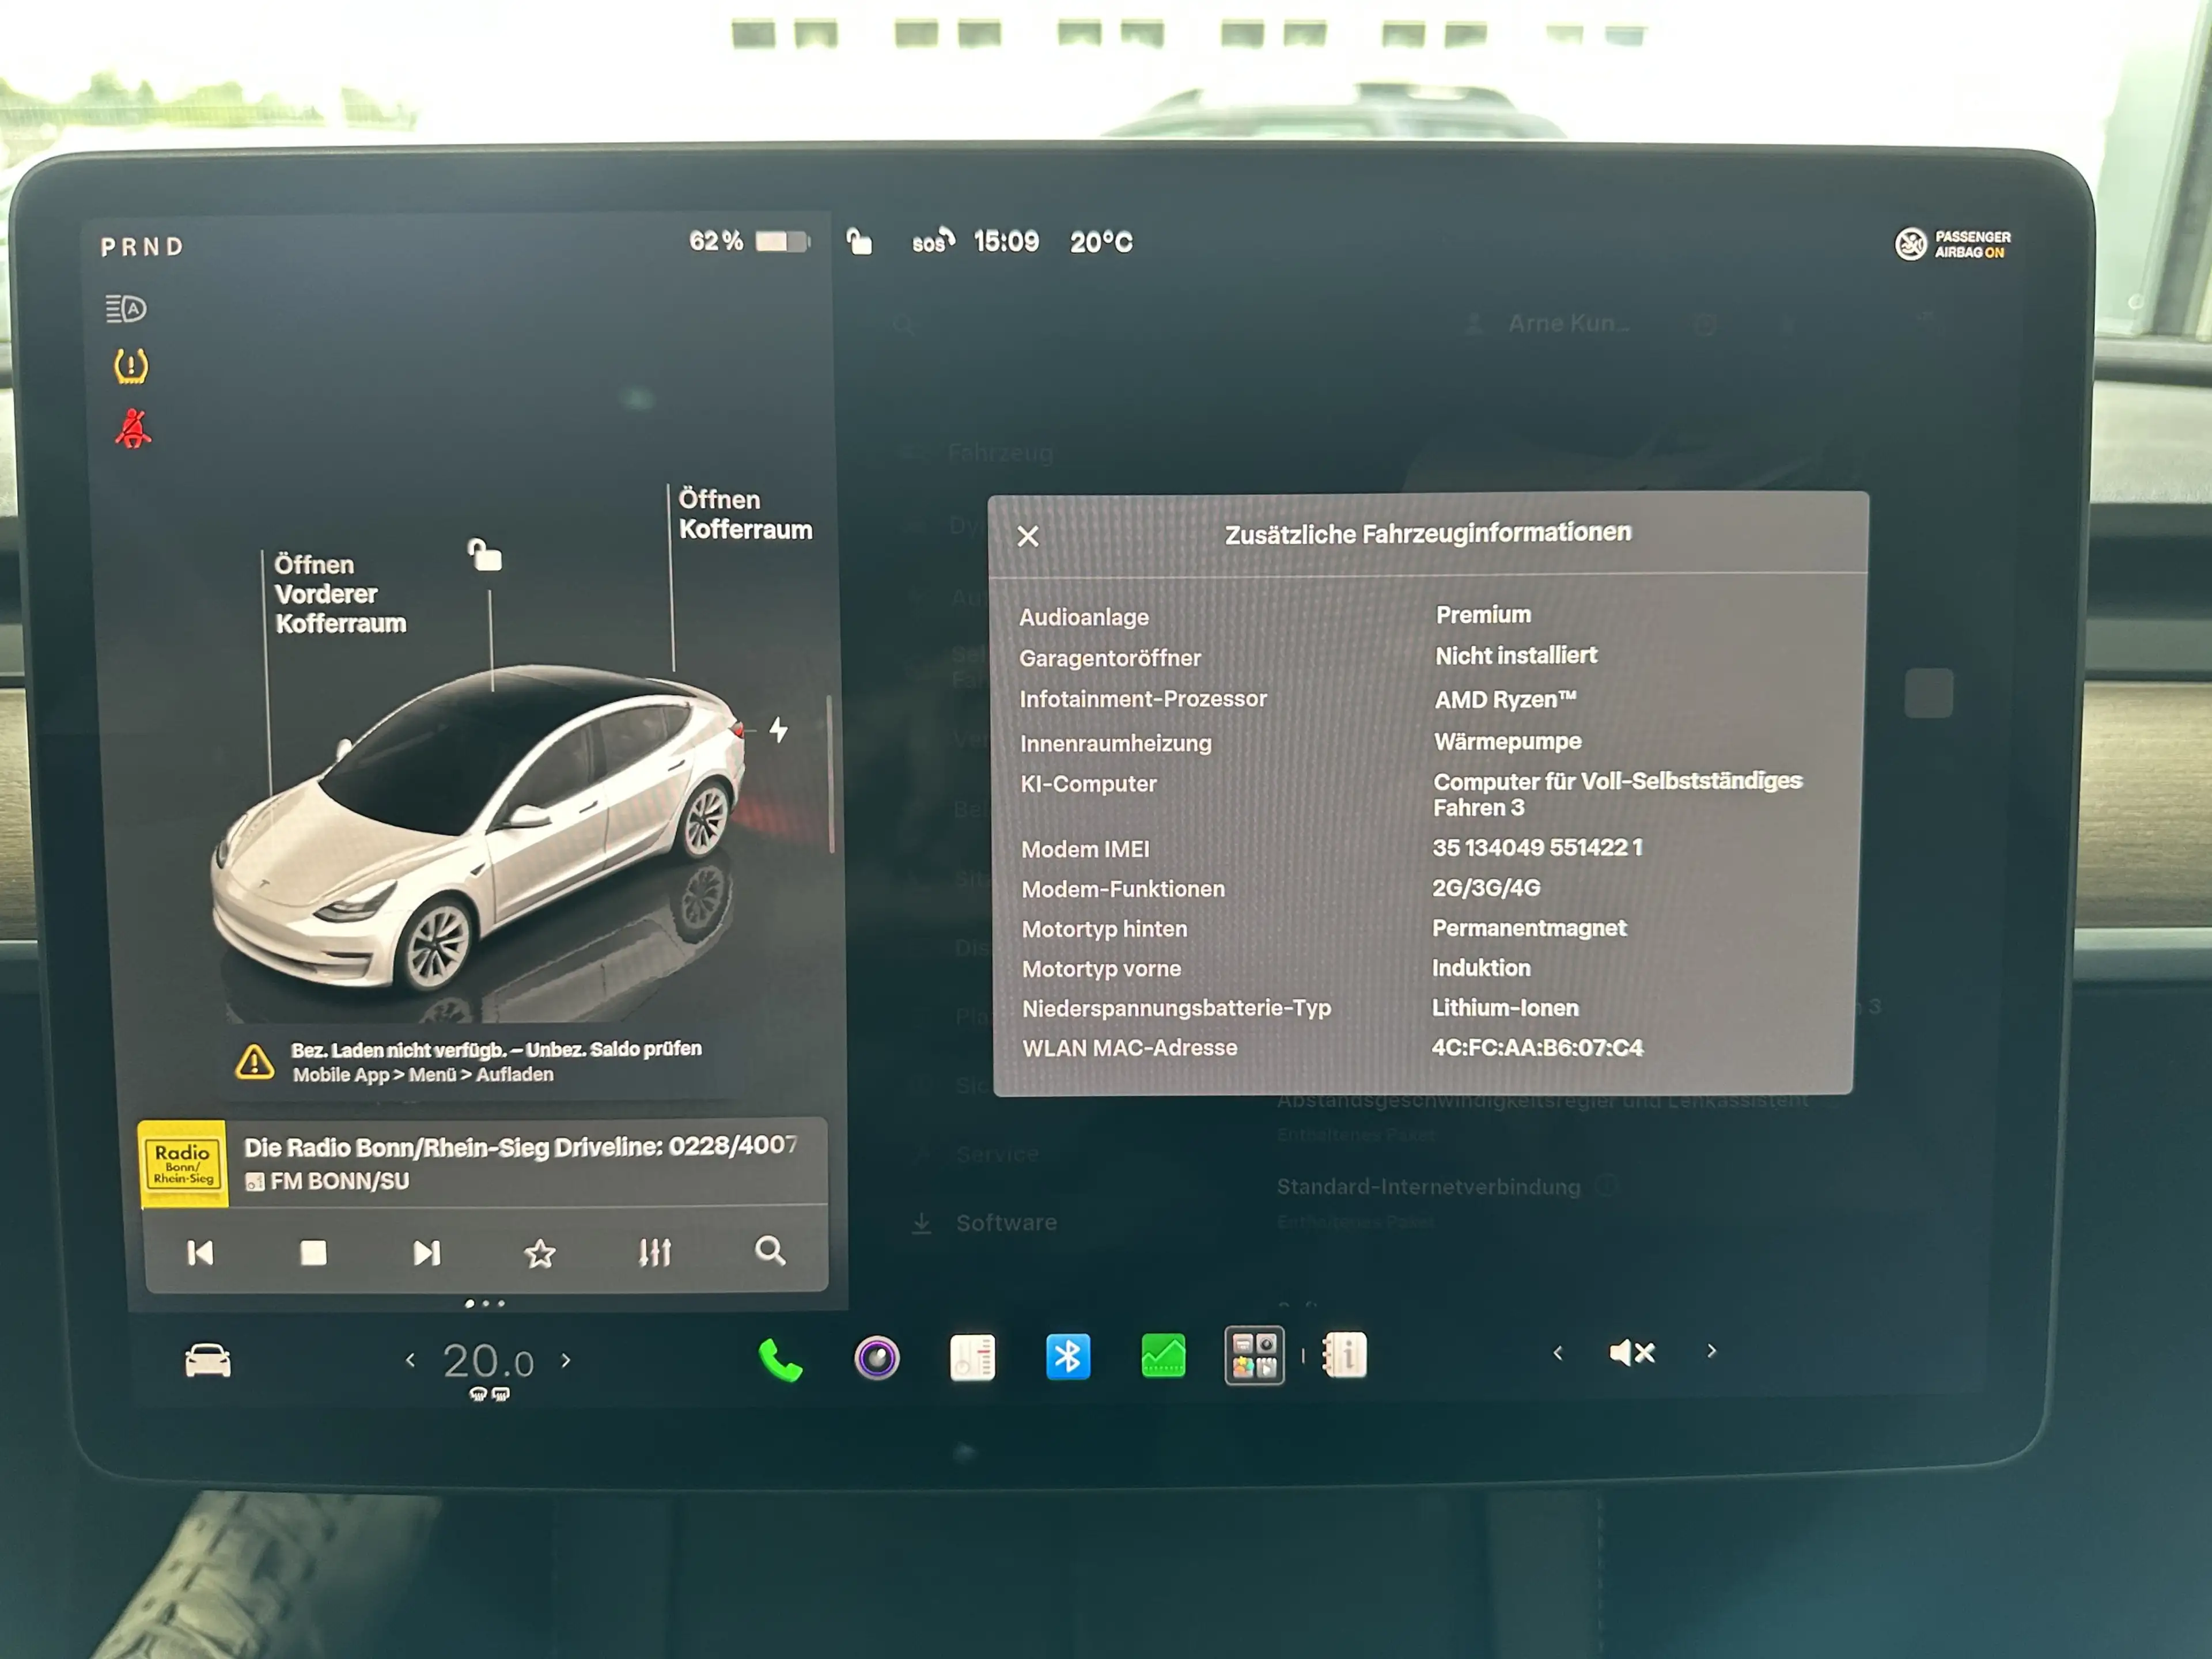Tap the 'FM BONN/SU' station label
The height and width of the screenshot is (1659, 2212).
click(340, 1181)
